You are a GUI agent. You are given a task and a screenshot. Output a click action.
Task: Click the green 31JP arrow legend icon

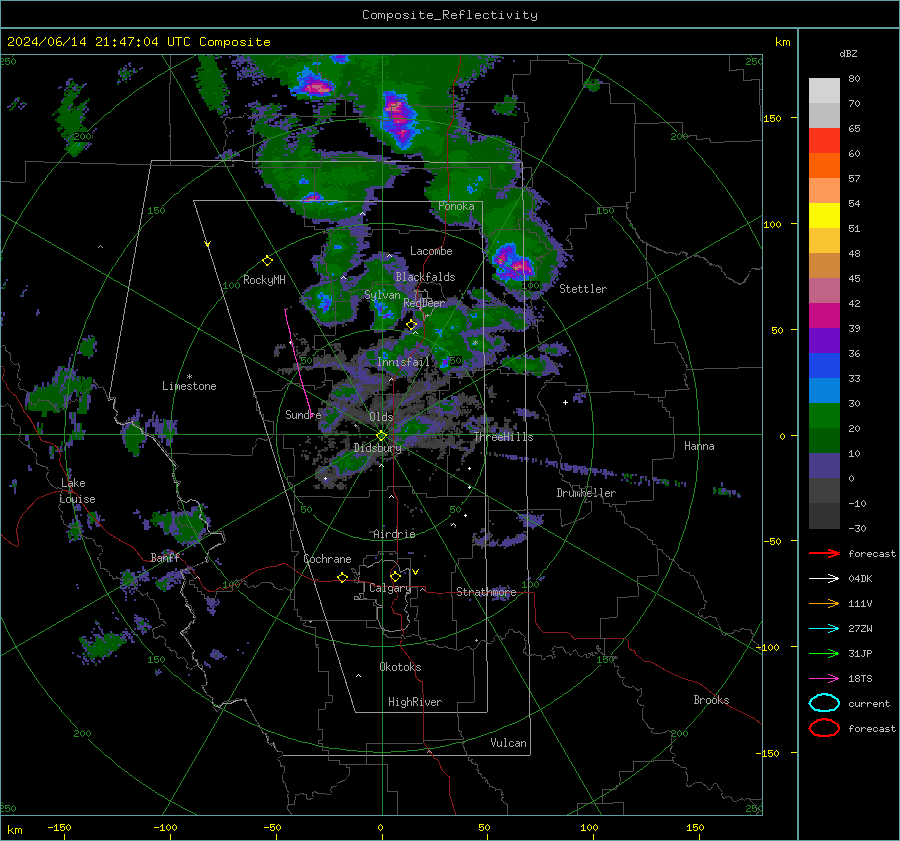click(824, 653)
